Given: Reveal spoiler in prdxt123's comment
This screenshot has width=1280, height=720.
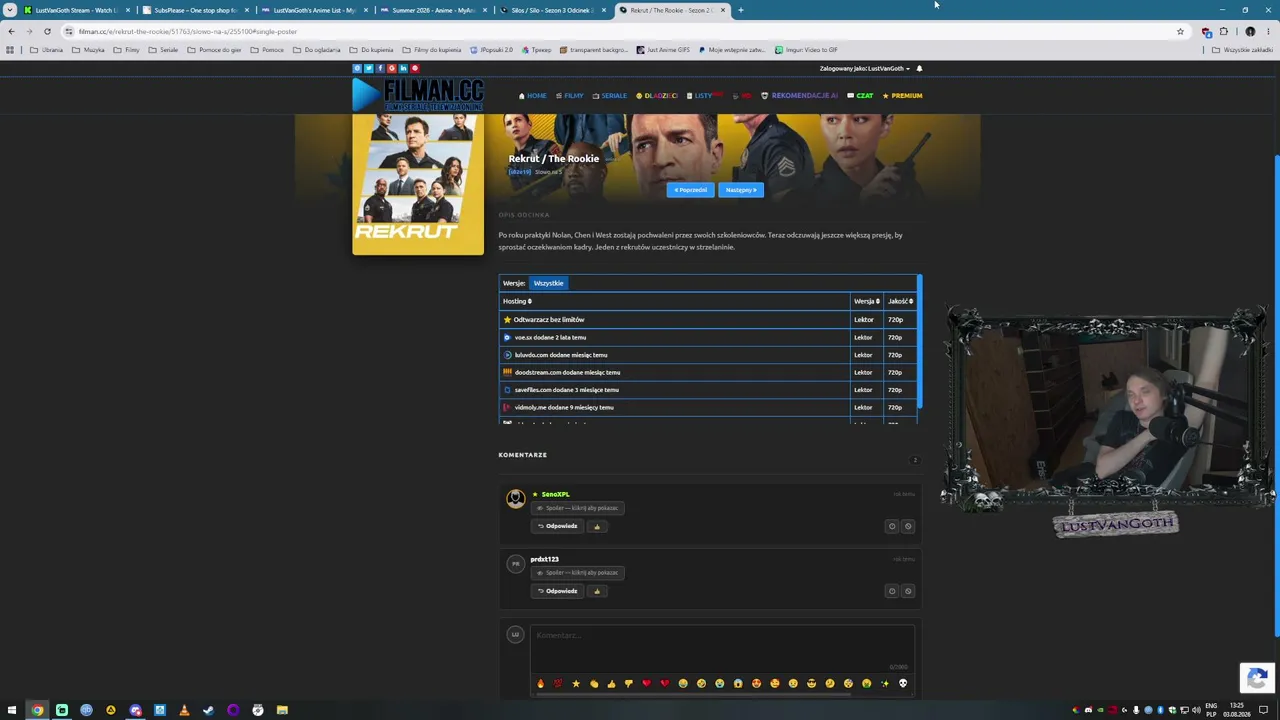Looking at the screenshot, I should click(577, 573).
